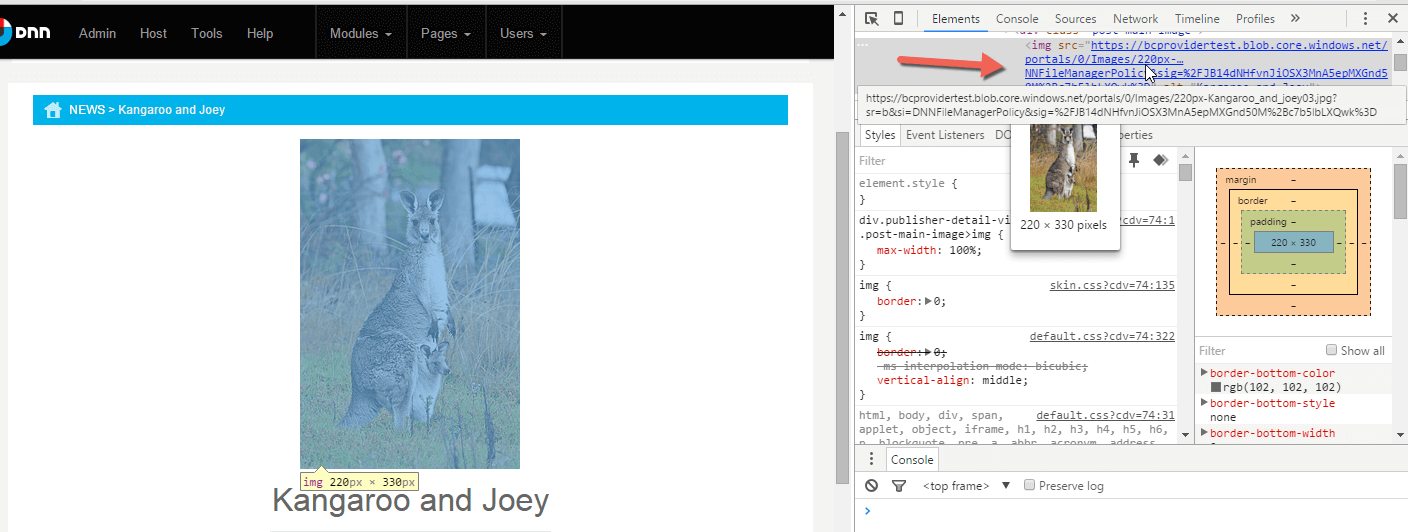Image resolution: width=1408 pixels, height=532 pixels.
Task: Show more DevTools tabs chevron
Action: pos(1295,19)
